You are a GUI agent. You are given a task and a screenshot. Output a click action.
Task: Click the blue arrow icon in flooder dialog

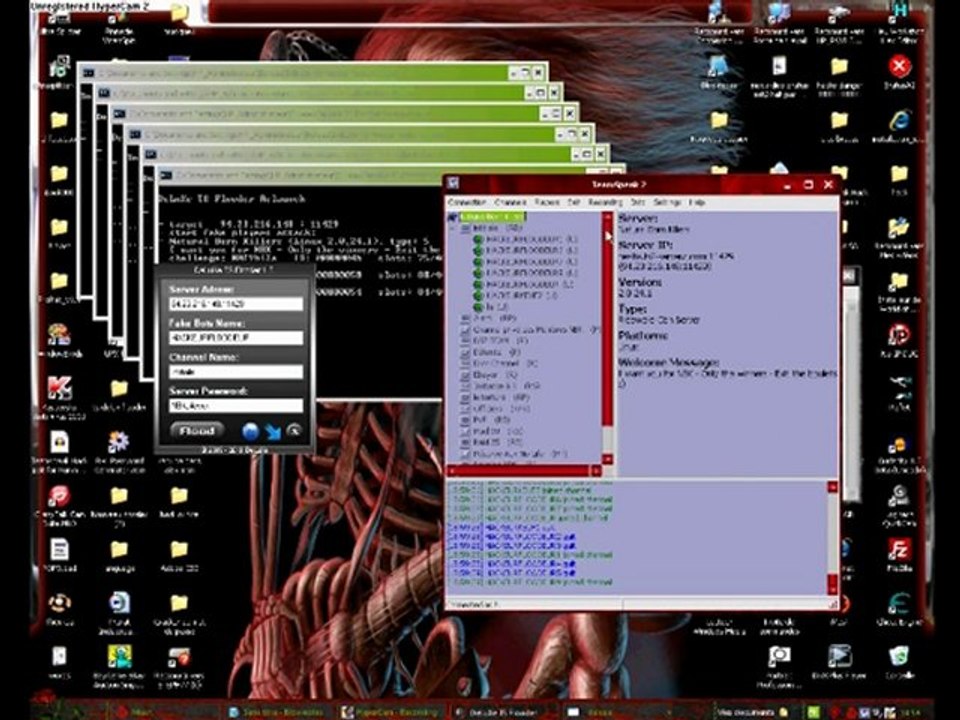(272, 432)
